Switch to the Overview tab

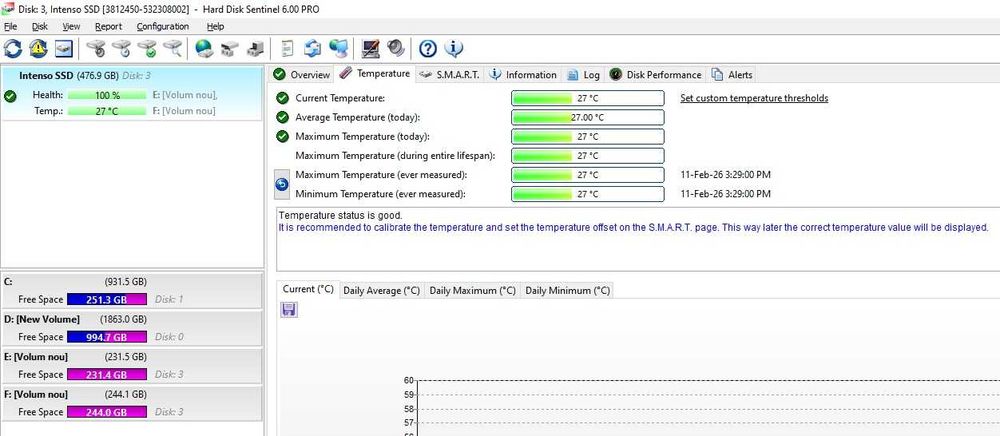tap(302, 75)
